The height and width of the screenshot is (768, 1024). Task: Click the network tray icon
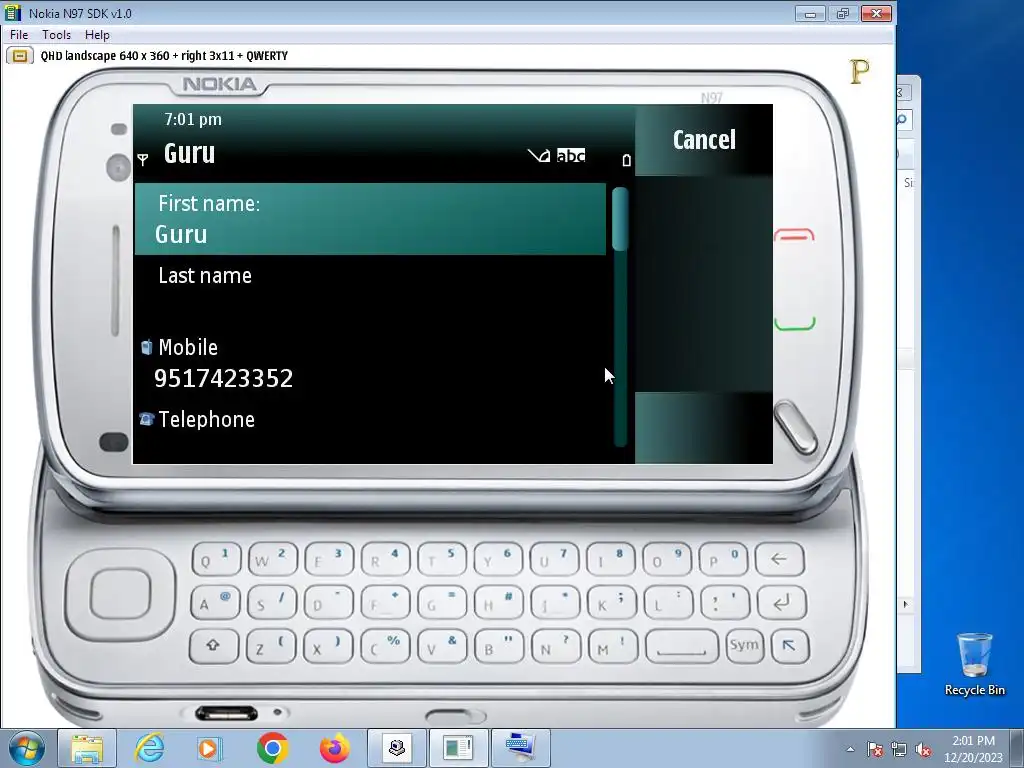click(x=899, y=750)
